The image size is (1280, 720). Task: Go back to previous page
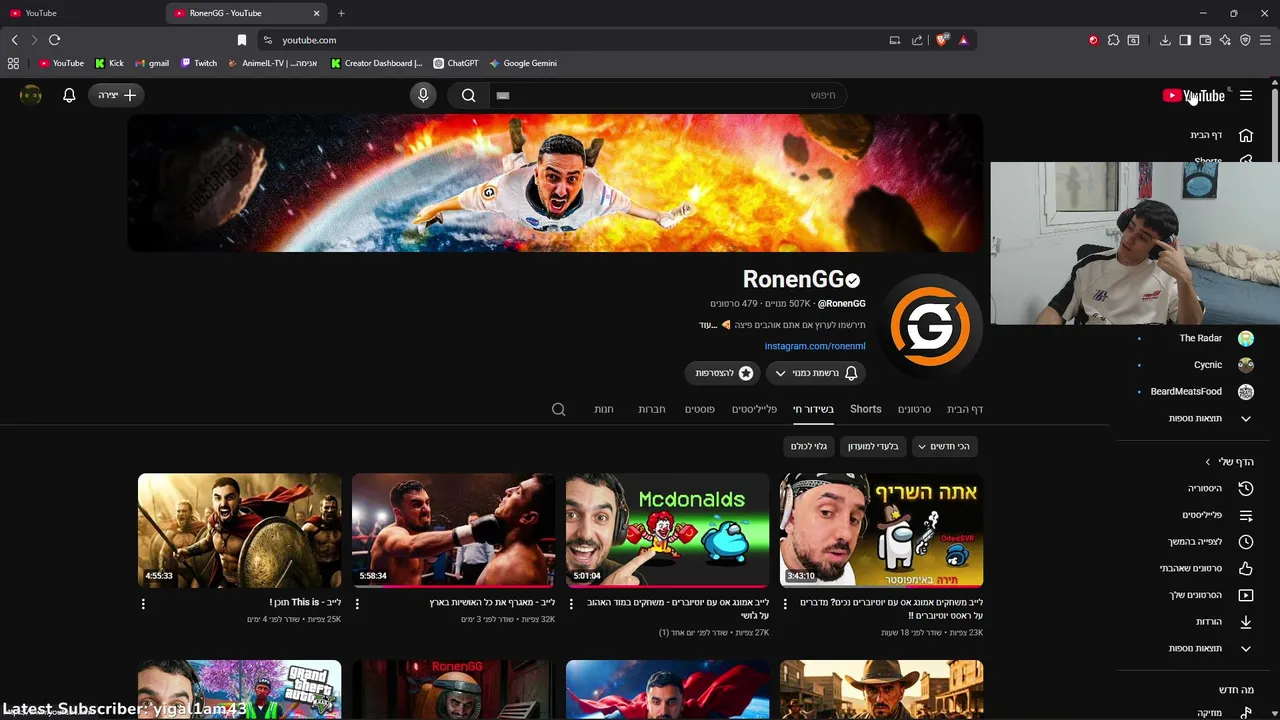[14, 40]
